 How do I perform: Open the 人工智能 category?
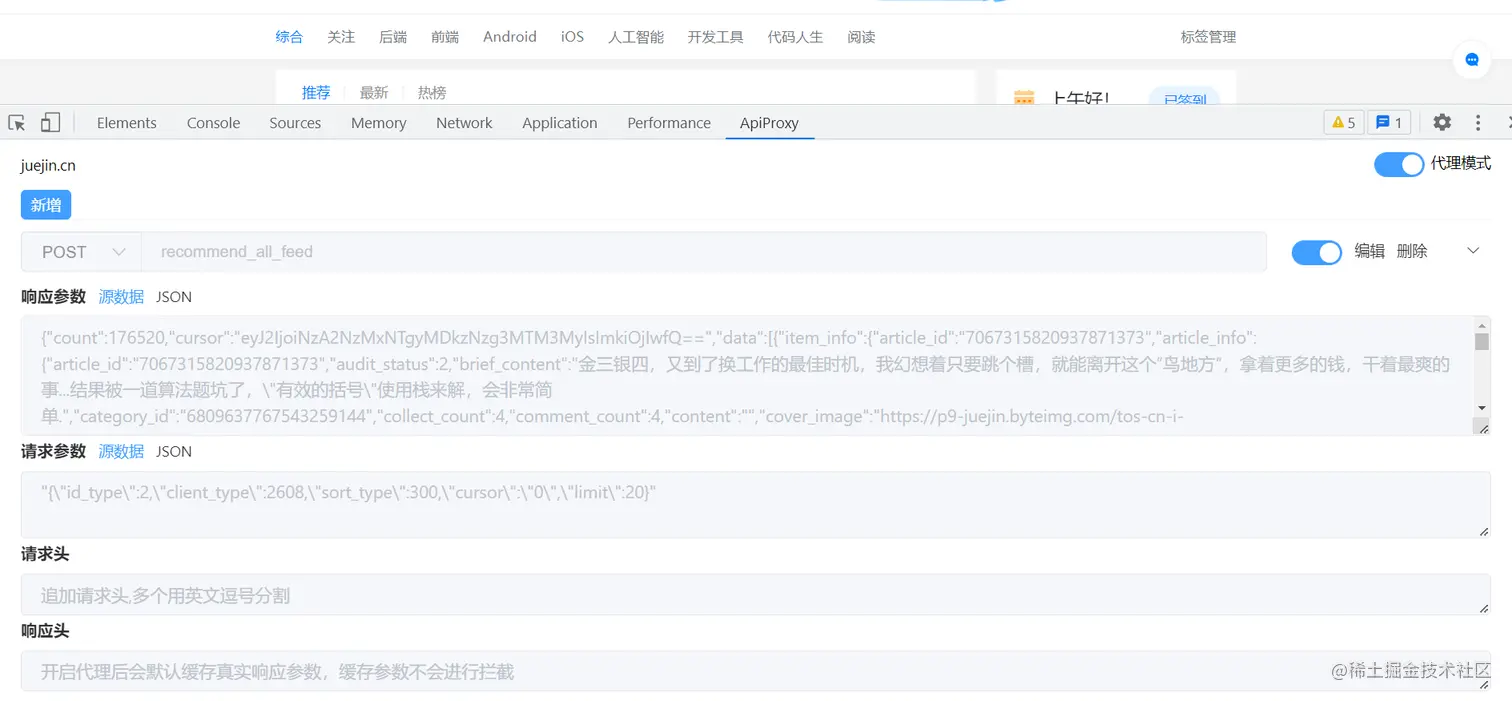(636, 37)
